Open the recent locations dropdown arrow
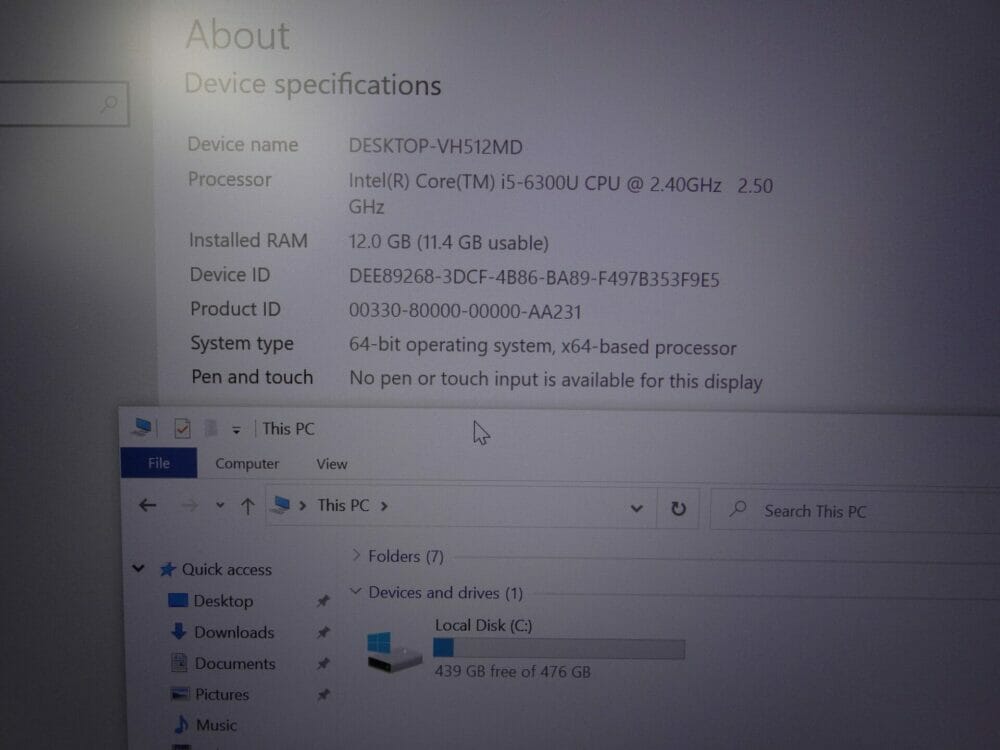 coord(220,505)
